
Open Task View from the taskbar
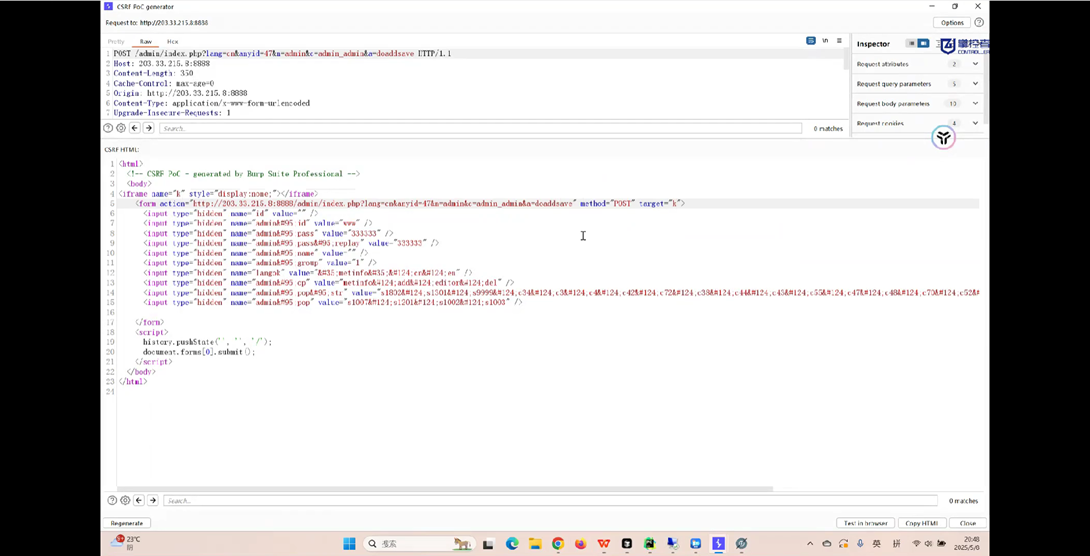[489, 543]
